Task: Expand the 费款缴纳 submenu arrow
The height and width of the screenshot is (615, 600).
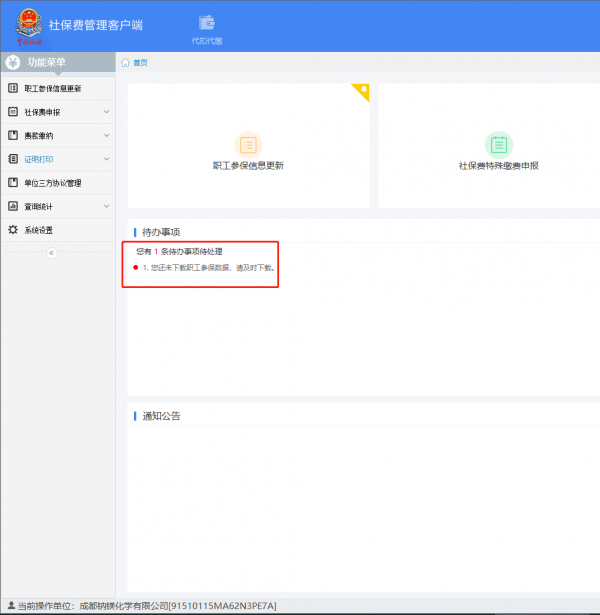Action: coord(106,136)
